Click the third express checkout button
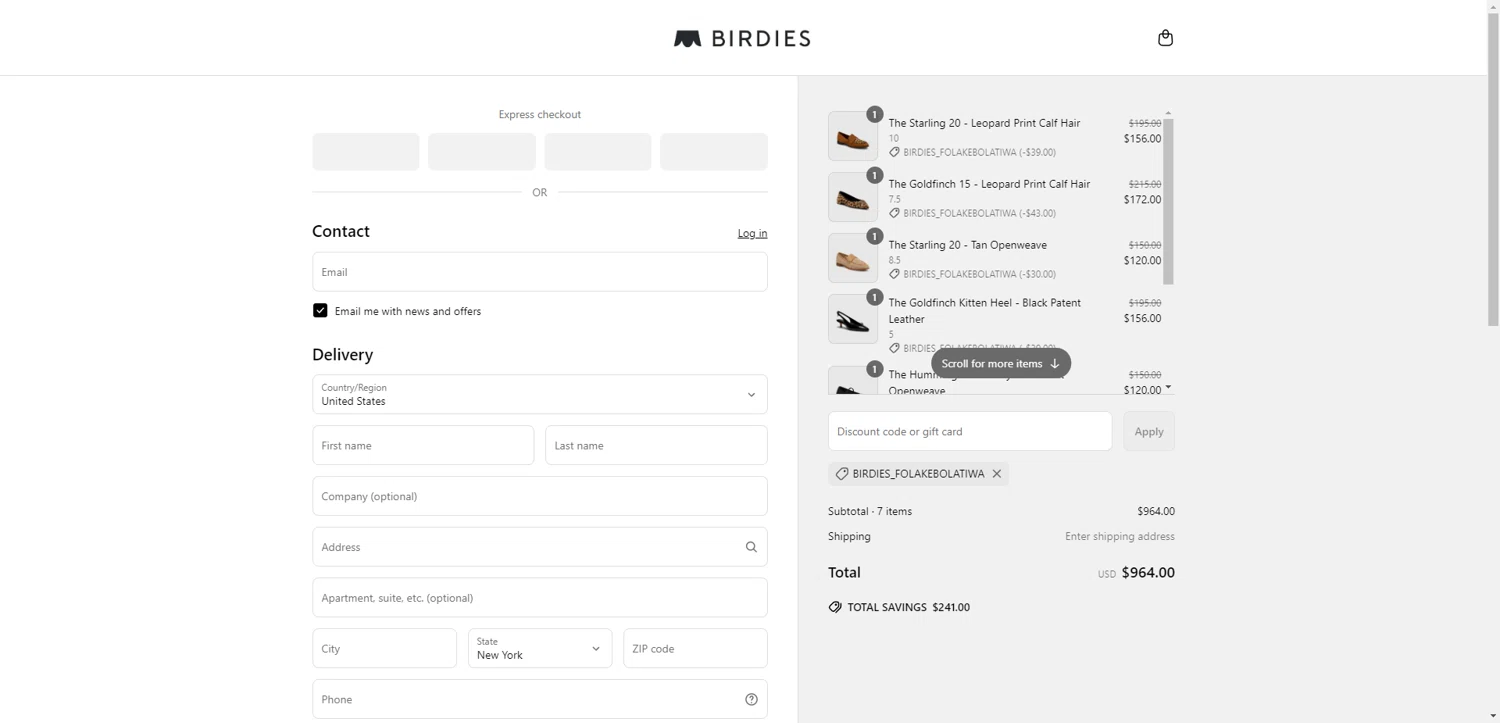The height and width of the screenshot is (723, 1500). coord(598,152)
